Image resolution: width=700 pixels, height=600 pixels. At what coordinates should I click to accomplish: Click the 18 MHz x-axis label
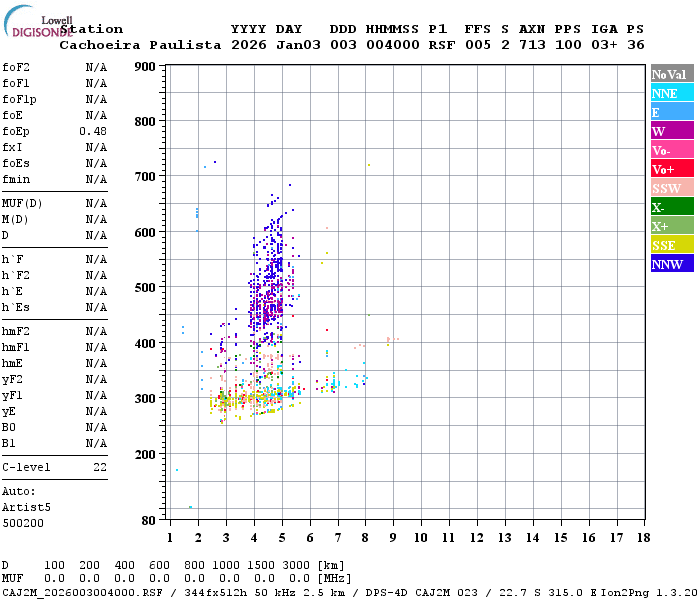[x=643, y=538]
